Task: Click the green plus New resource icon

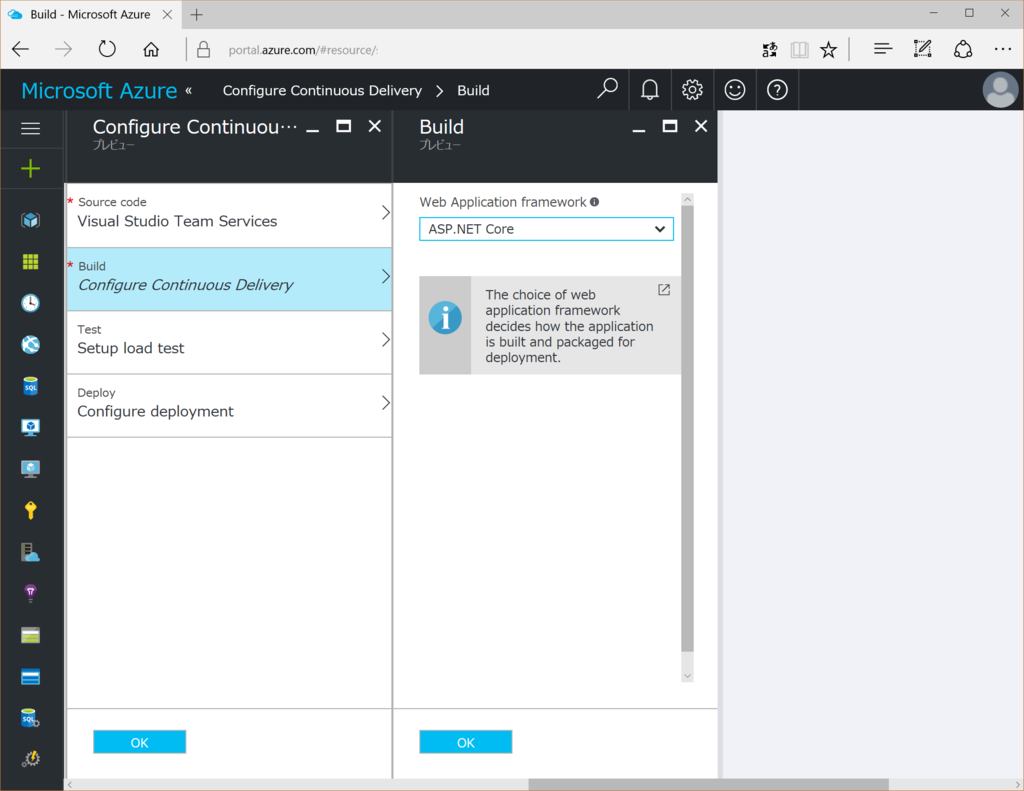Action: click(x=30, y=169)
